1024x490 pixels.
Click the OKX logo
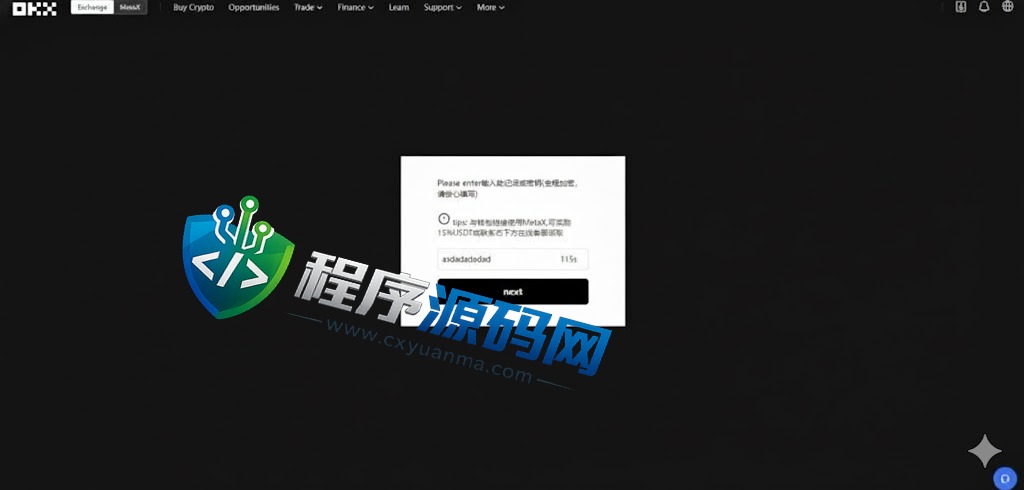pos(34,8)
